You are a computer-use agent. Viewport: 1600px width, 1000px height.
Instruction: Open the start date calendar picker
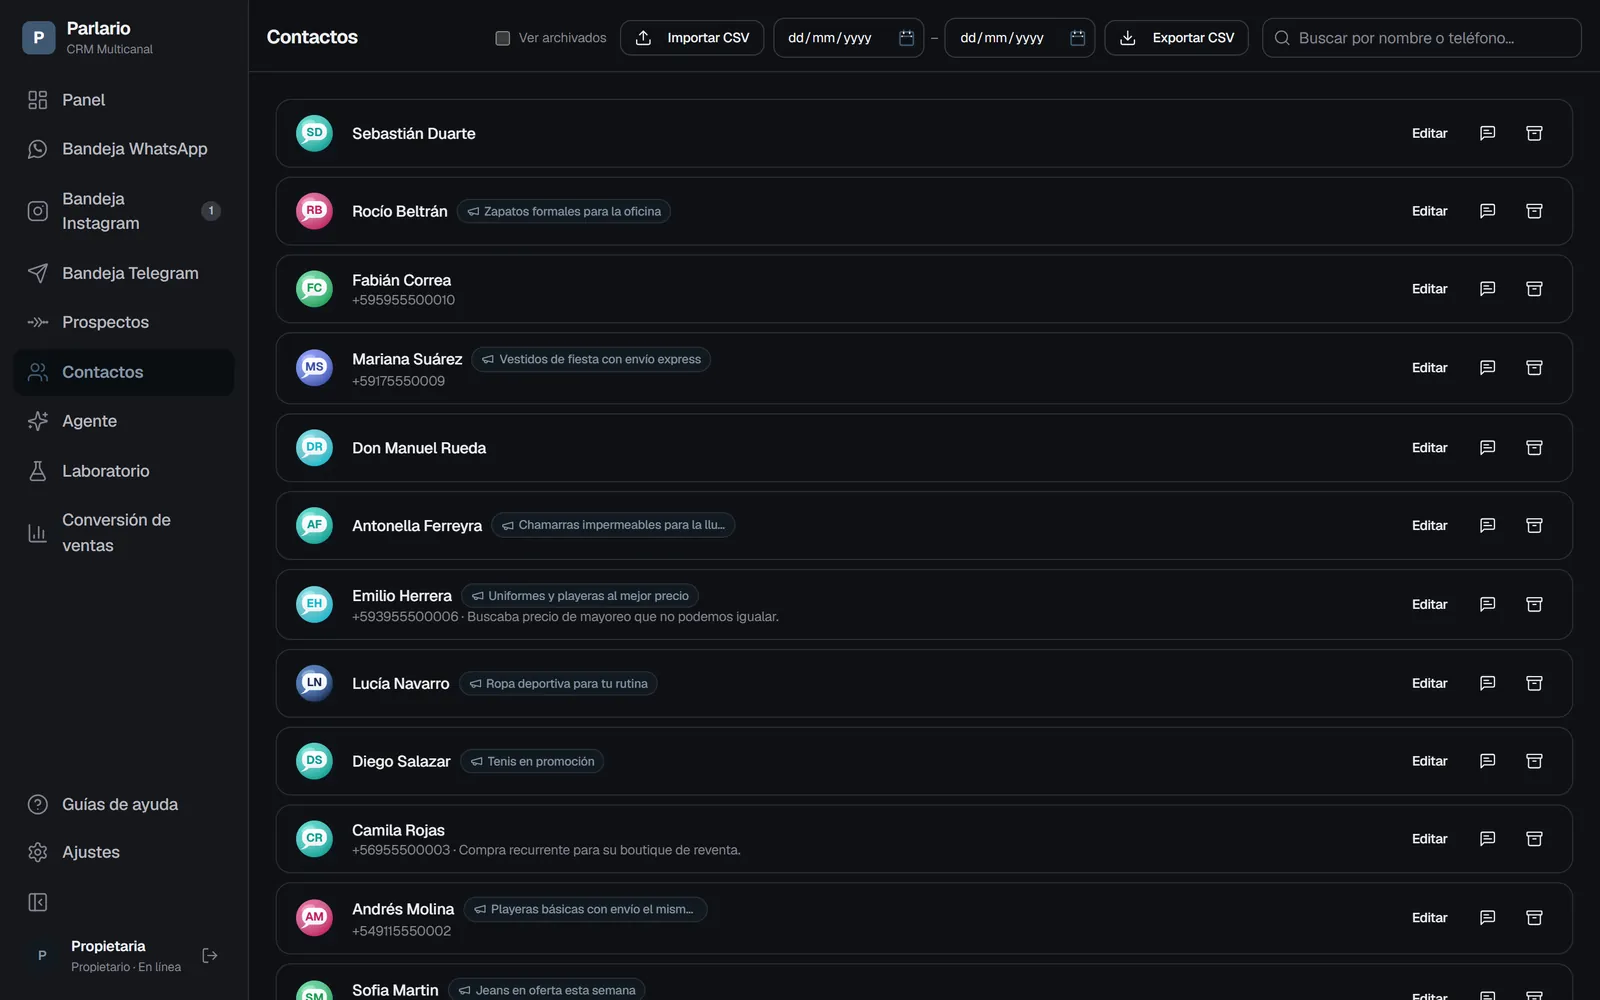click(906, 38)
